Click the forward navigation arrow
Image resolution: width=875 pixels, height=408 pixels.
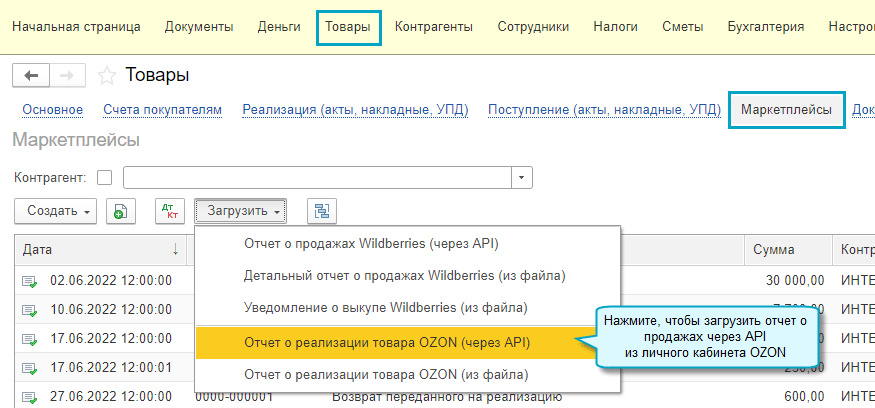pyautogui.click(x=66, y=75)
